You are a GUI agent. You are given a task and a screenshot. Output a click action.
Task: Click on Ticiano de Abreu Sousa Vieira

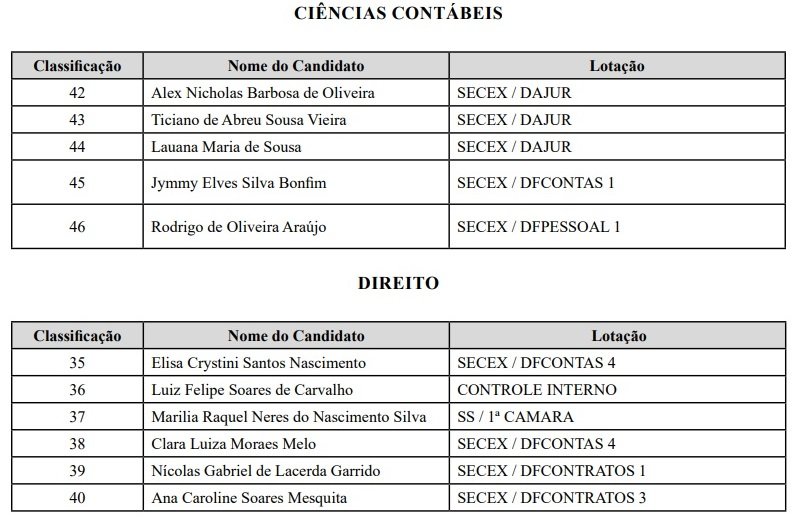coord(248,120)
